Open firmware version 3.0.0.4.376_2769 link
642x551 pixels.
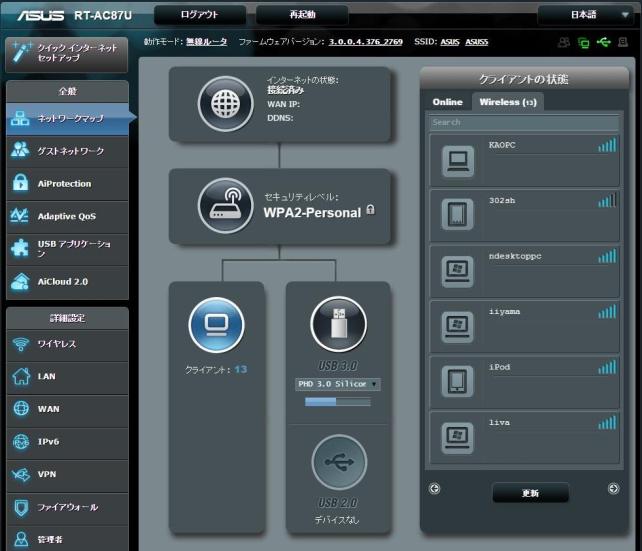(x=366, y=42)
